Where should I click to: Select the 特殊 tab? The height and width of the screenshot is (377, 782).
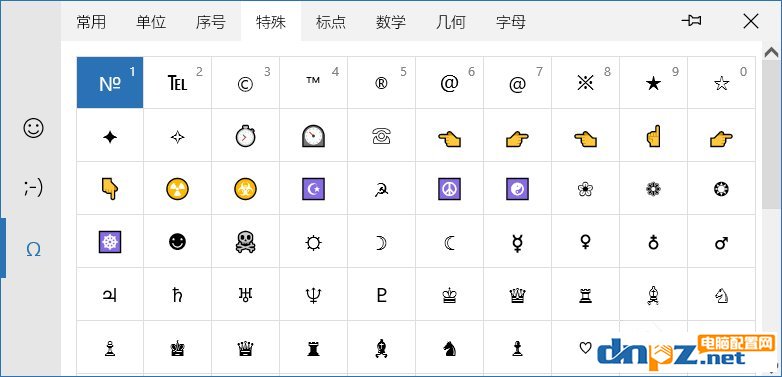[271, 22]
